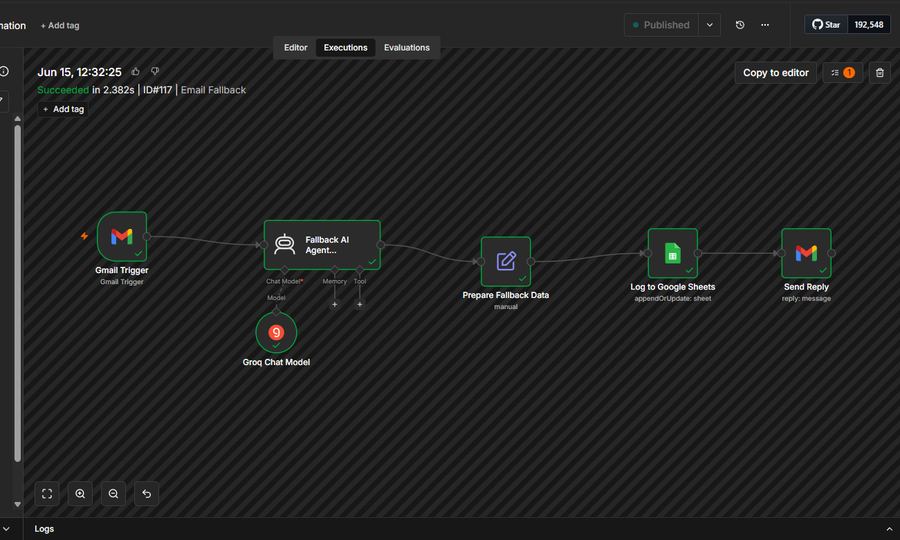Click the GitHub star count 192,548
This screenshot has height=540, width=900.
click(x=868, y=25)
